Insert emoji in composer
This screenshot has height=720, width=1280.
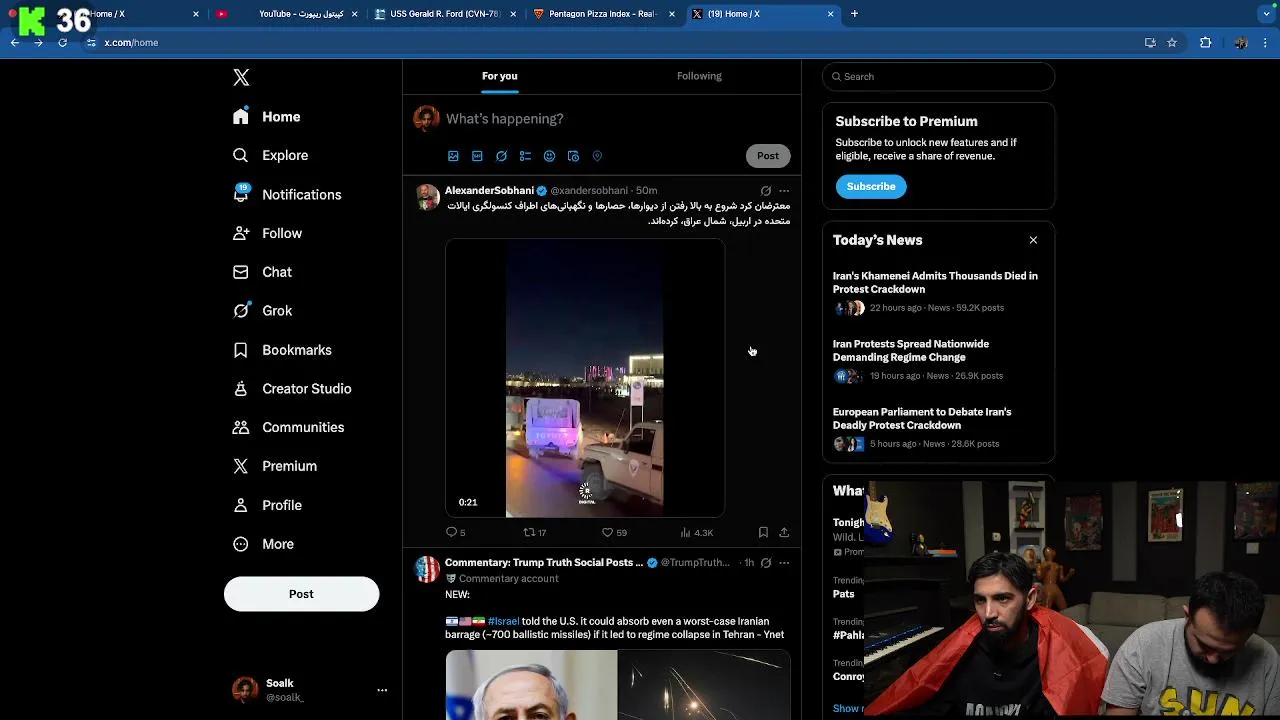coord(549,156)
